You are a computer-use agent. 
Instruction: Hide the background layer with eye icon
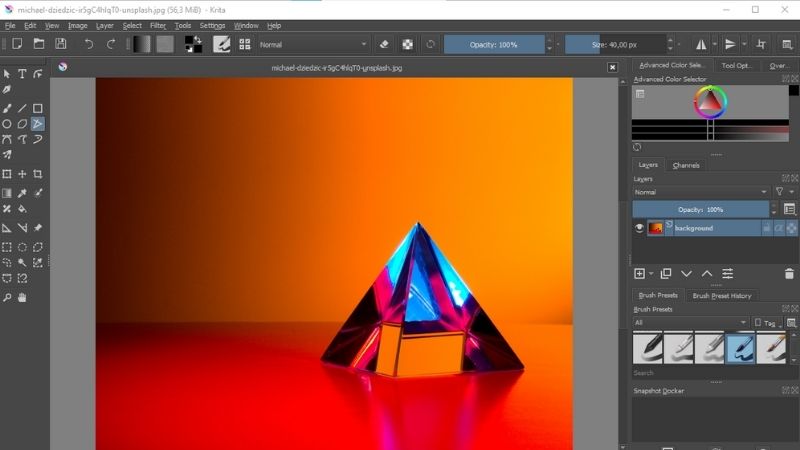click(x=639, y=228)
